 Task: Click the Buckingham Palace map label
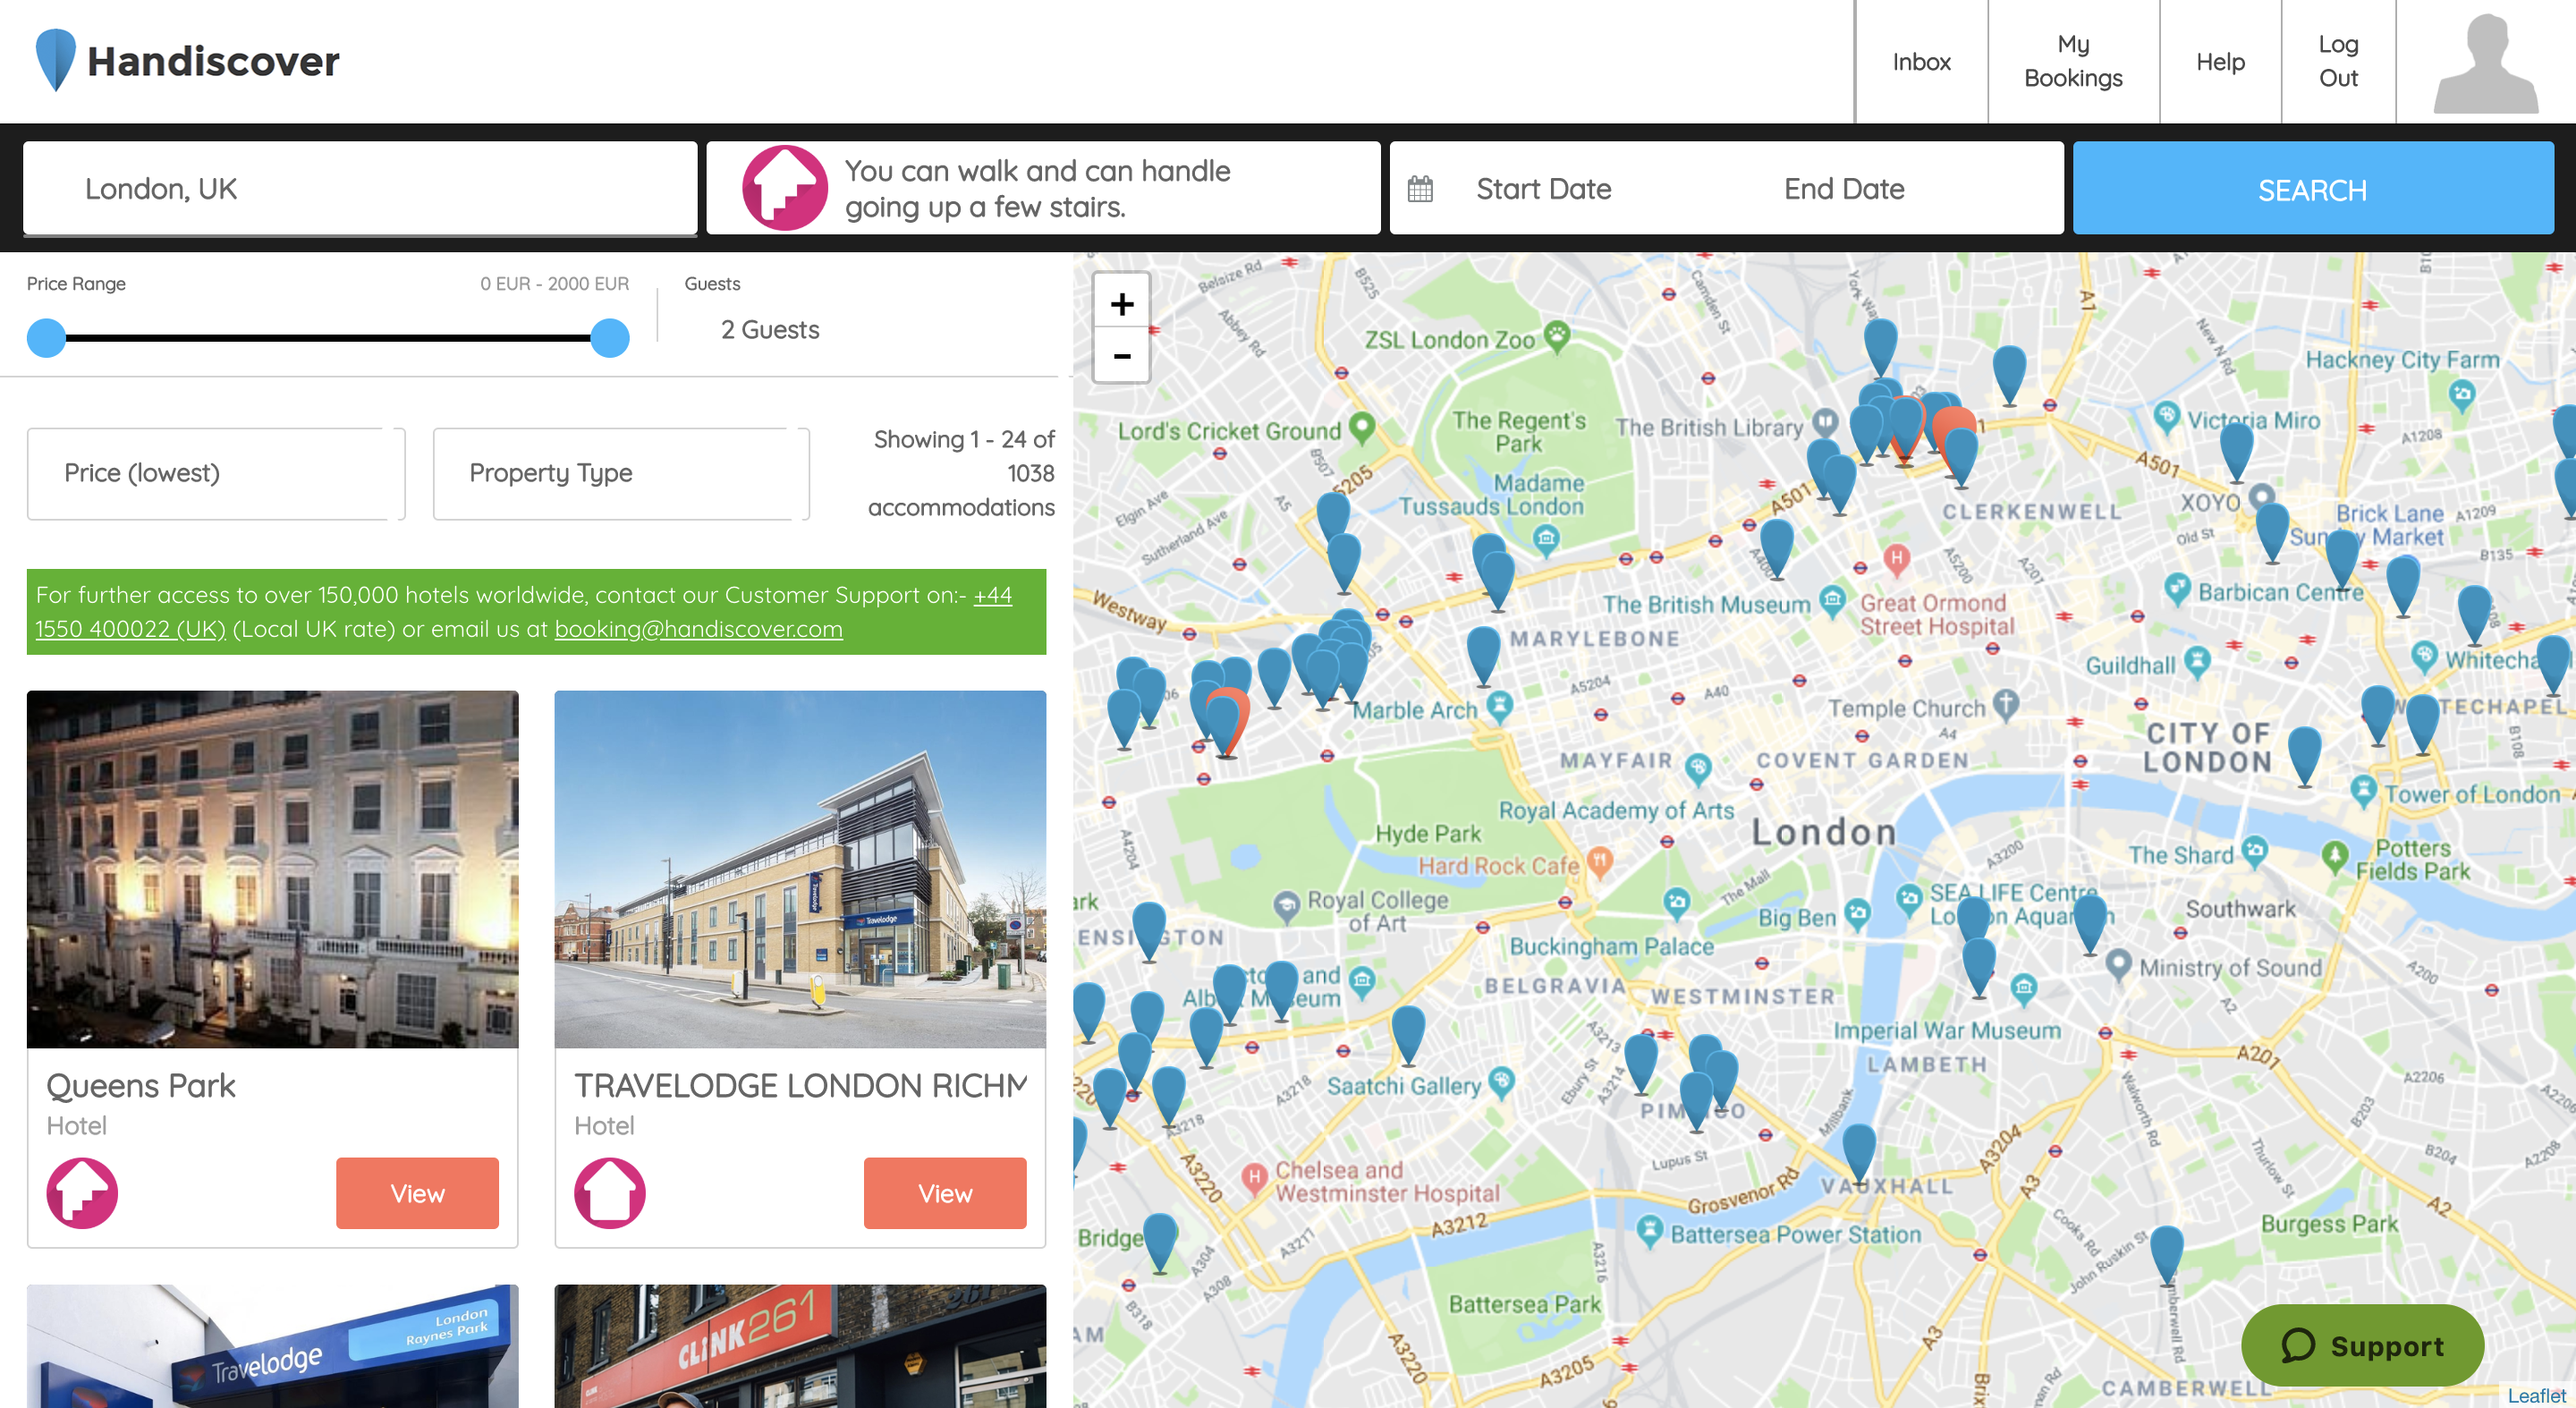[x=1611, y=946]
